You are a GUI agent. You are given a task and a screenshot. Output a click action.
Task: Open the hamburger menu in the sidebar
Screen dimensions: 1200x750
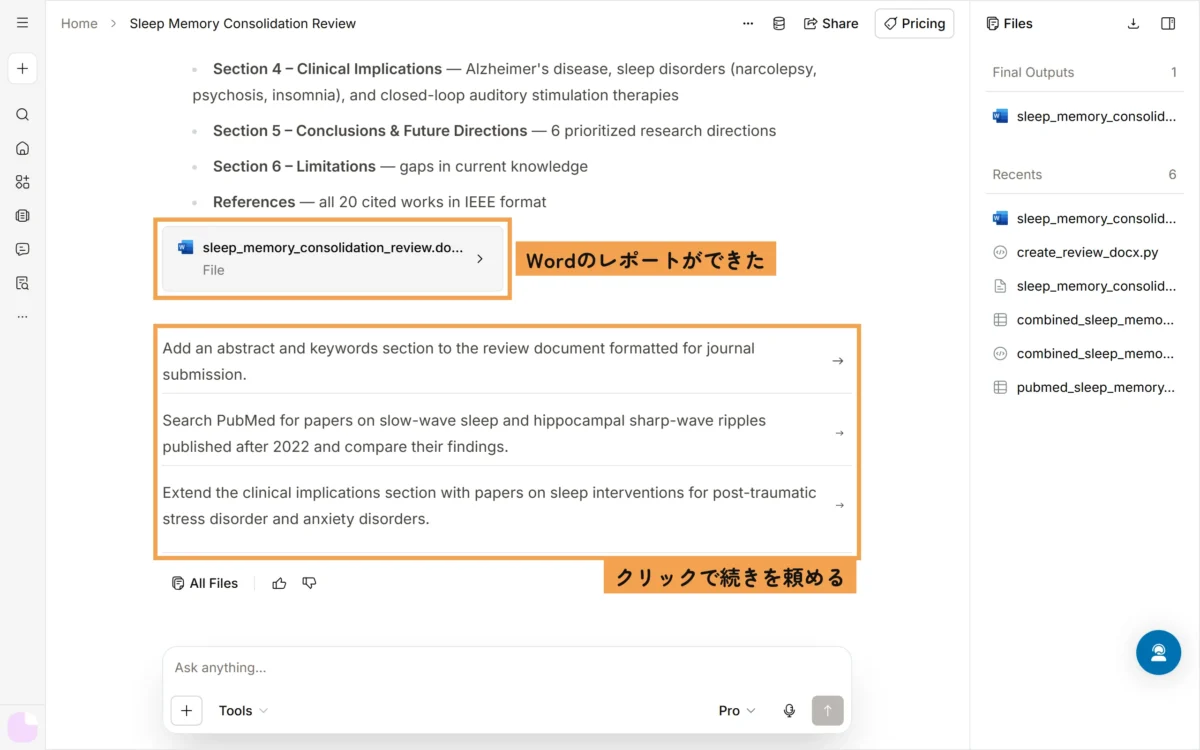click(x=22, y=23)
